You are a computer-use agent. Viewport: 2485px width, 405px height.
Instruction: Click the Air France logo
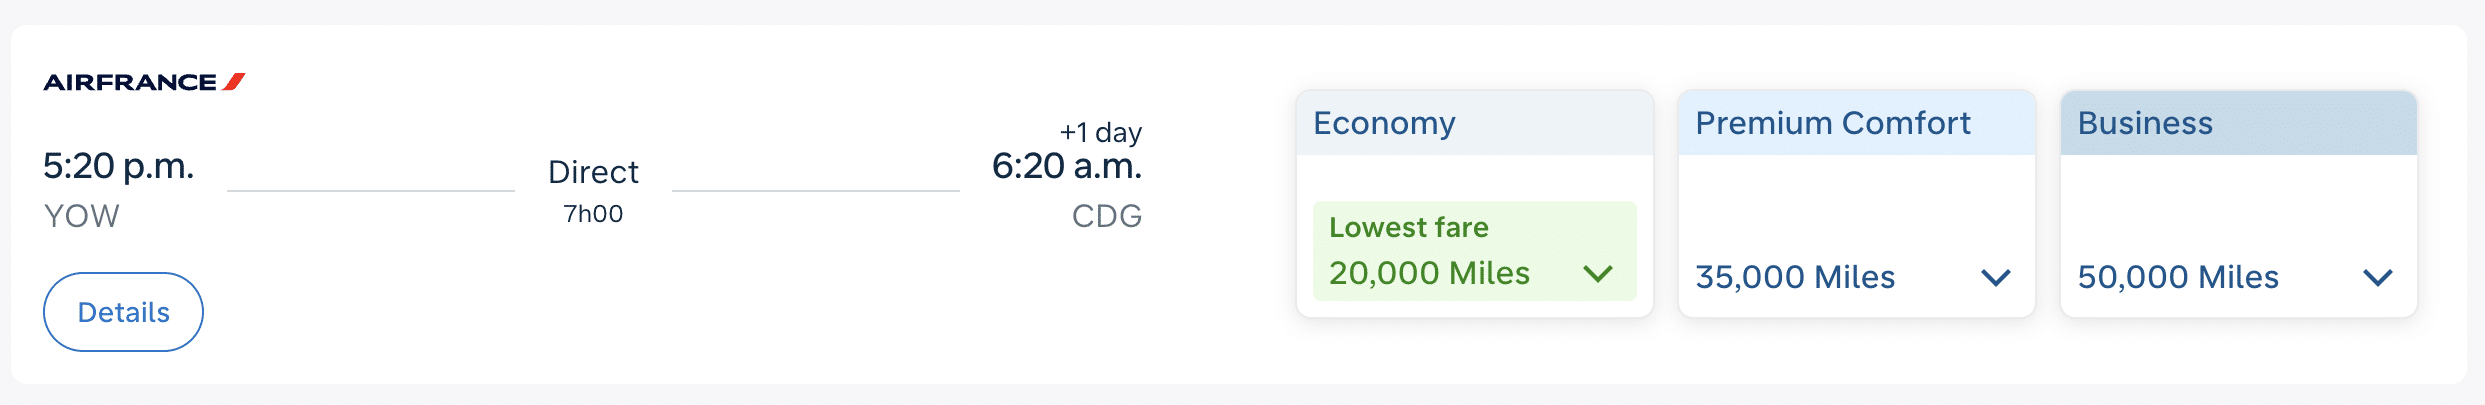pyautogui.click(x=130, y=82)
